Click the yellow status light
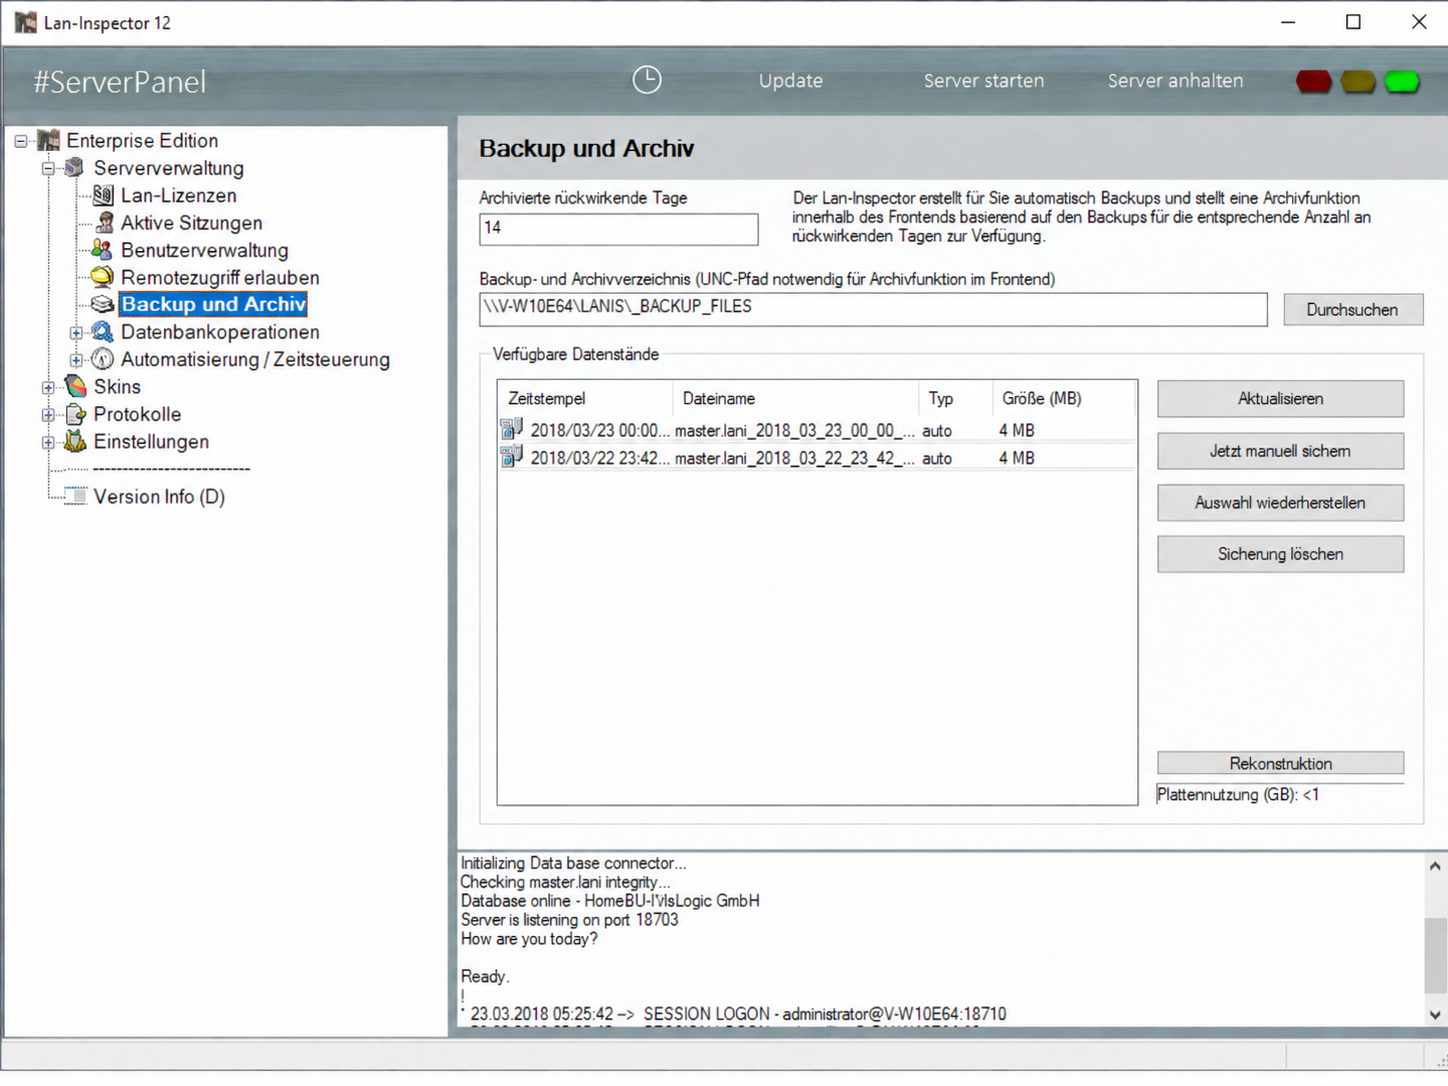 pos(1357,81)
